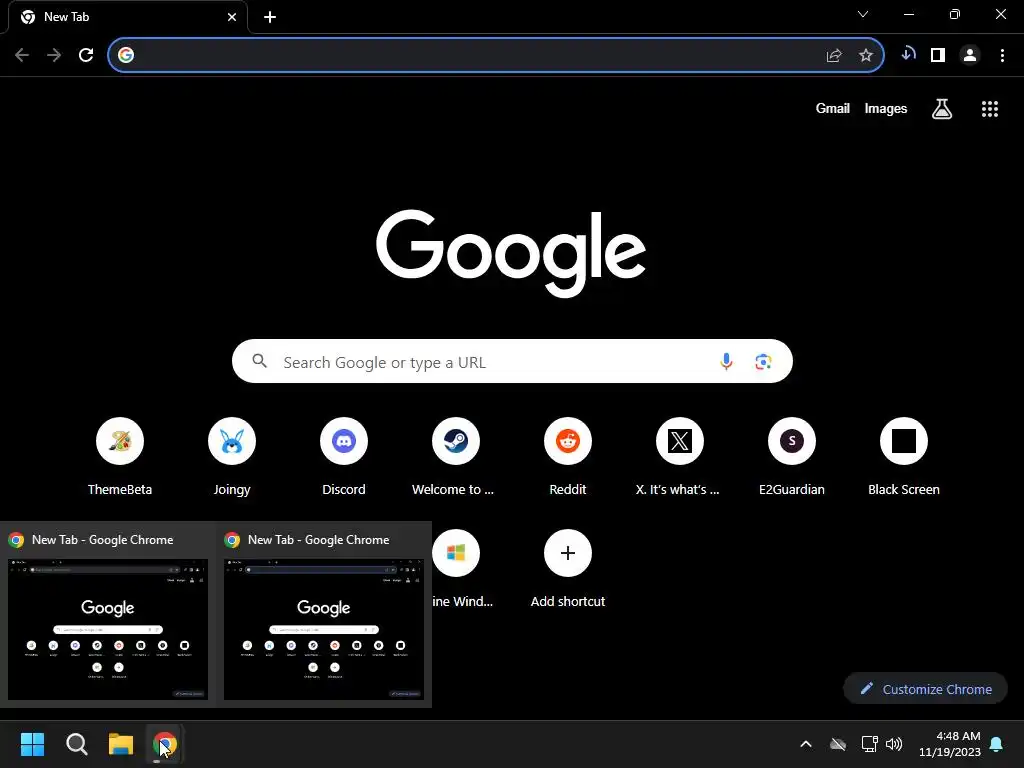Click the forward navigation arrow
Image resolution: width=1024 pixels, height=768 pixels.
(x=54, y=55)
